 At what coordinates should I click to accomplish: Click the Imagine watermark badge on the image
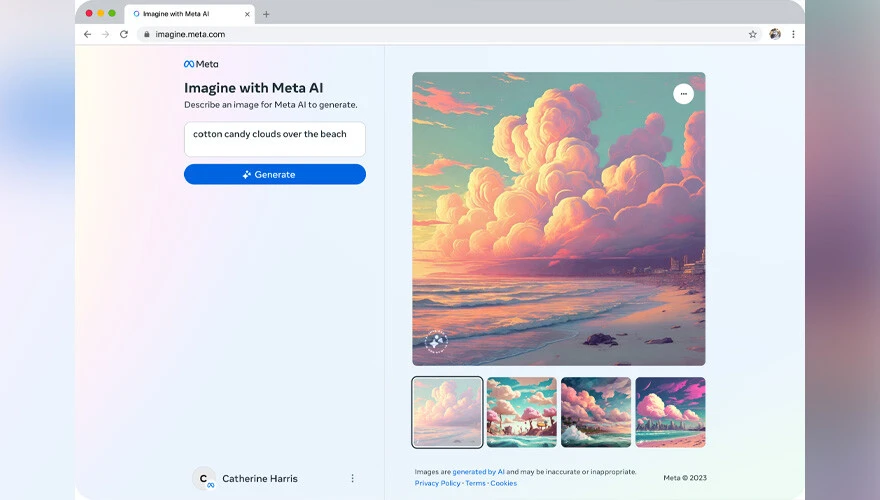436,342
